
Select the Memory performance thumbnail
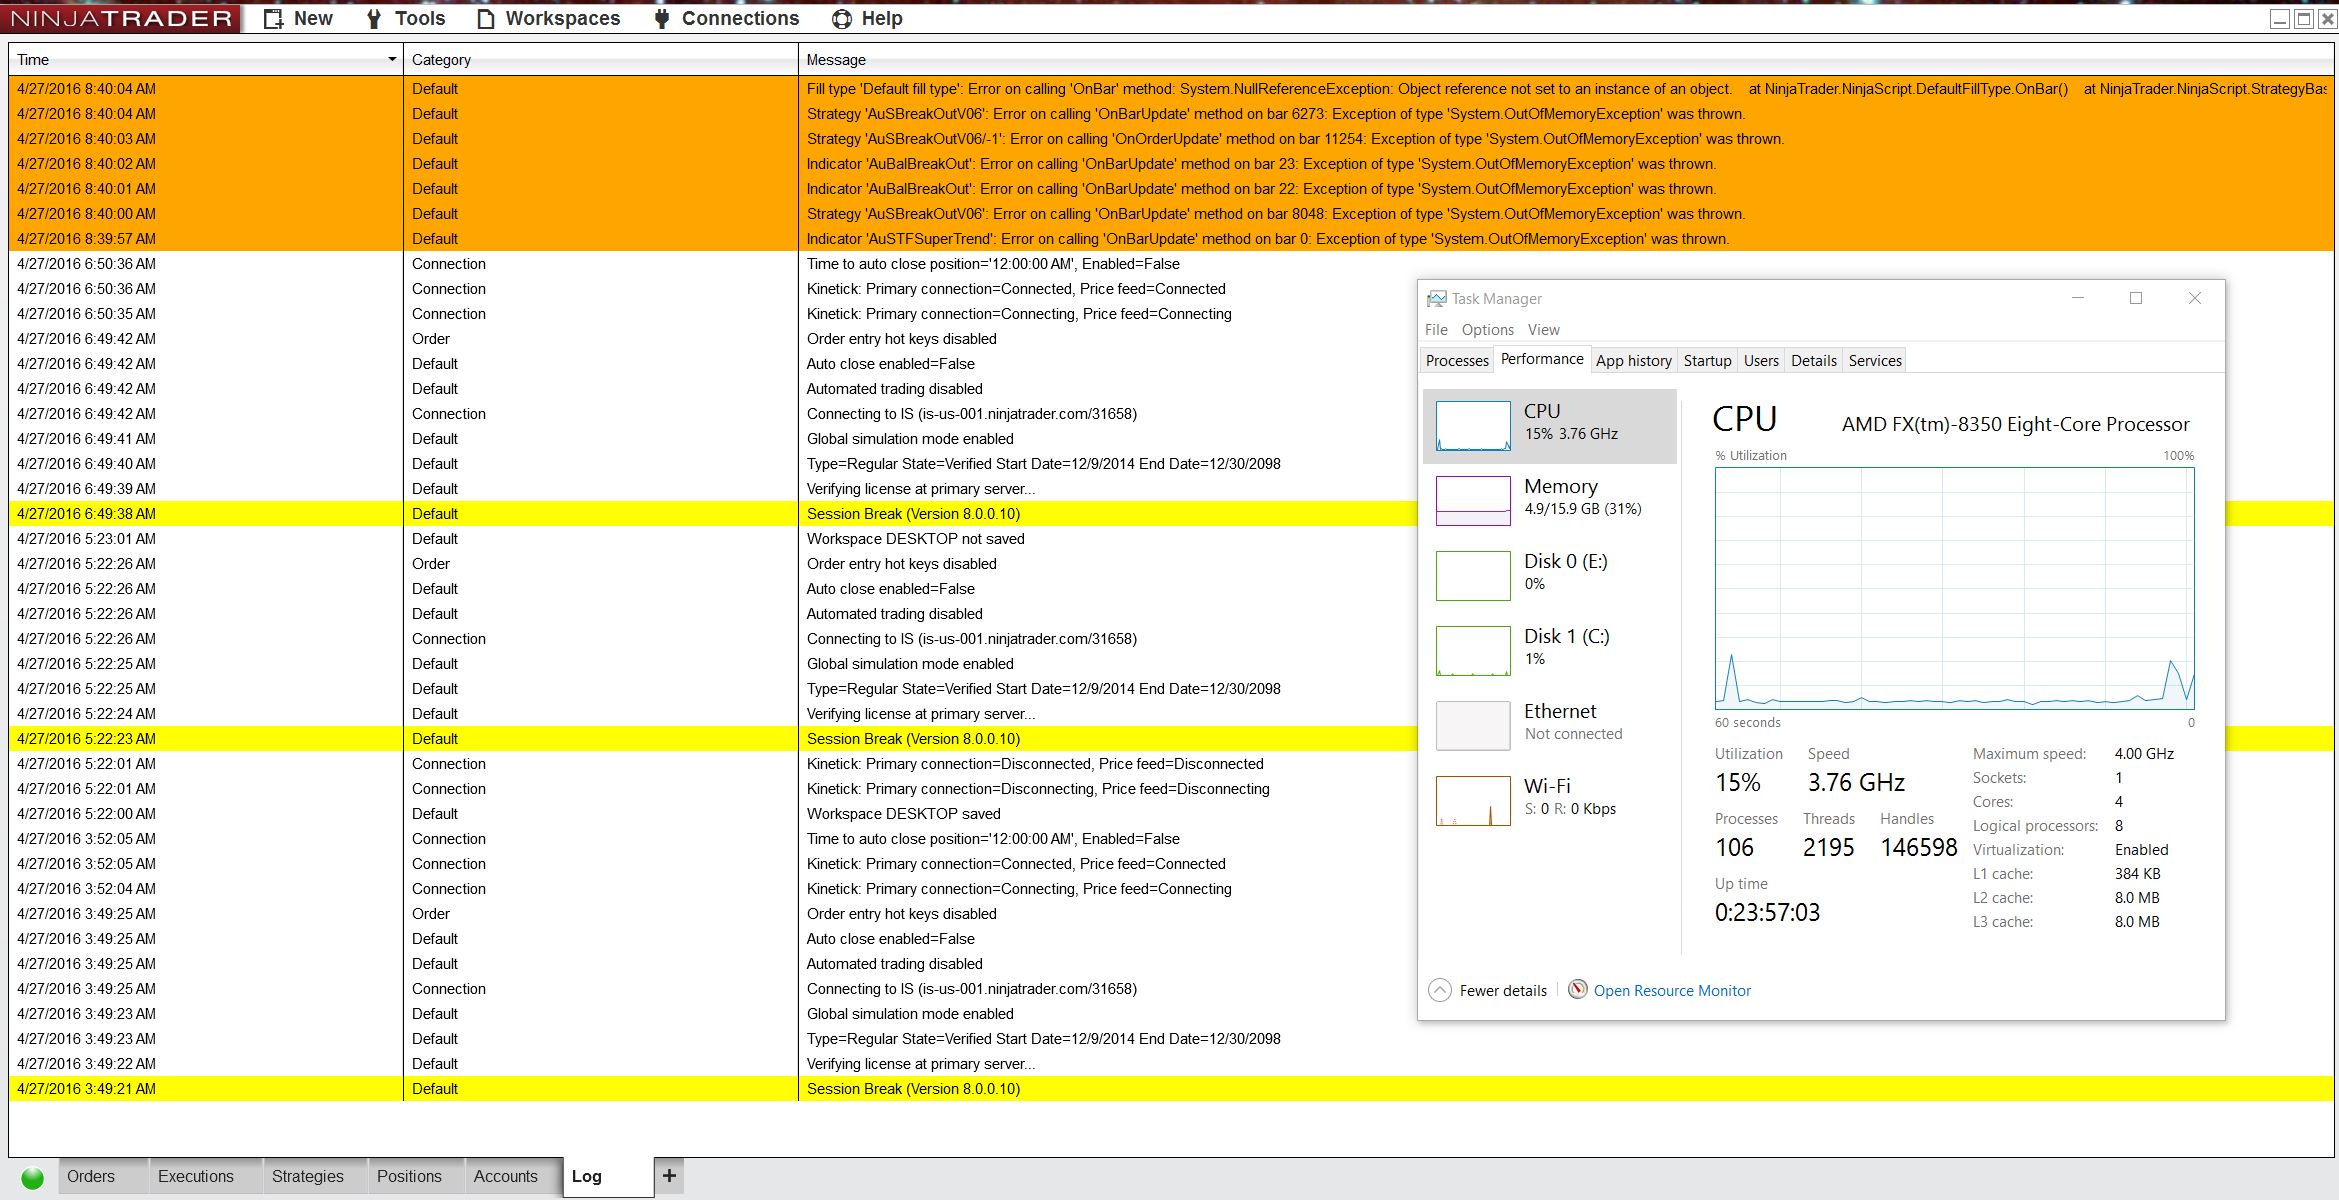pyautogui.click(x=1473, y=500)
